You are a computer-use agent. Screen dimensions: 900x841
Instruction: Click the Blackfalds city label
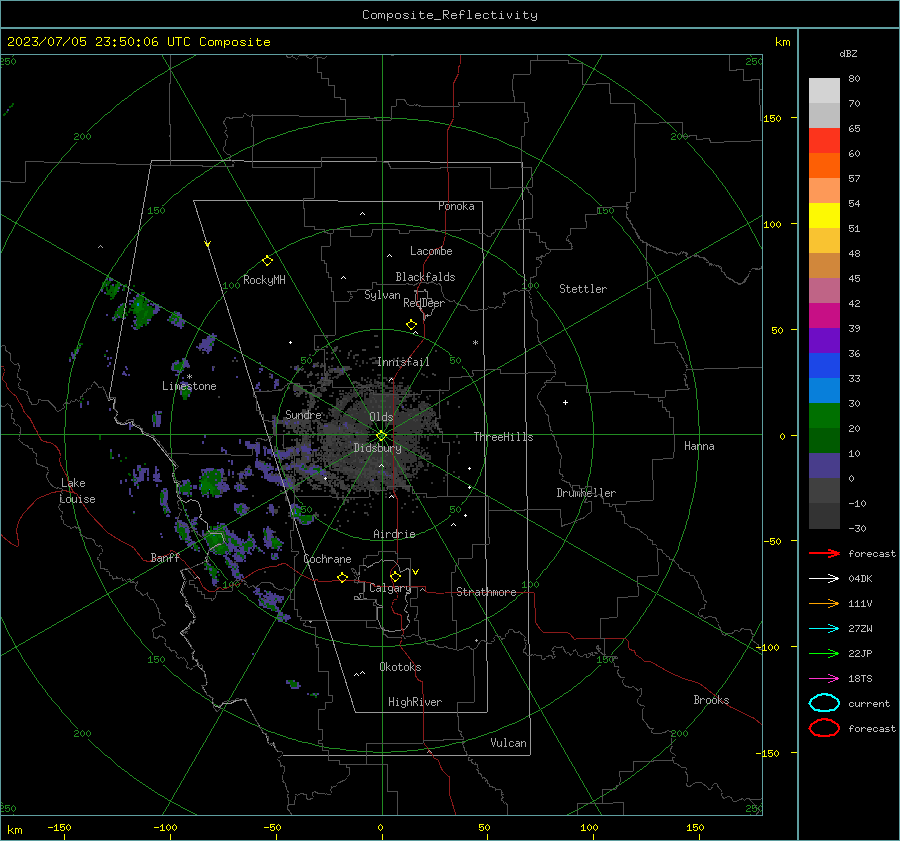coord(425,277)
